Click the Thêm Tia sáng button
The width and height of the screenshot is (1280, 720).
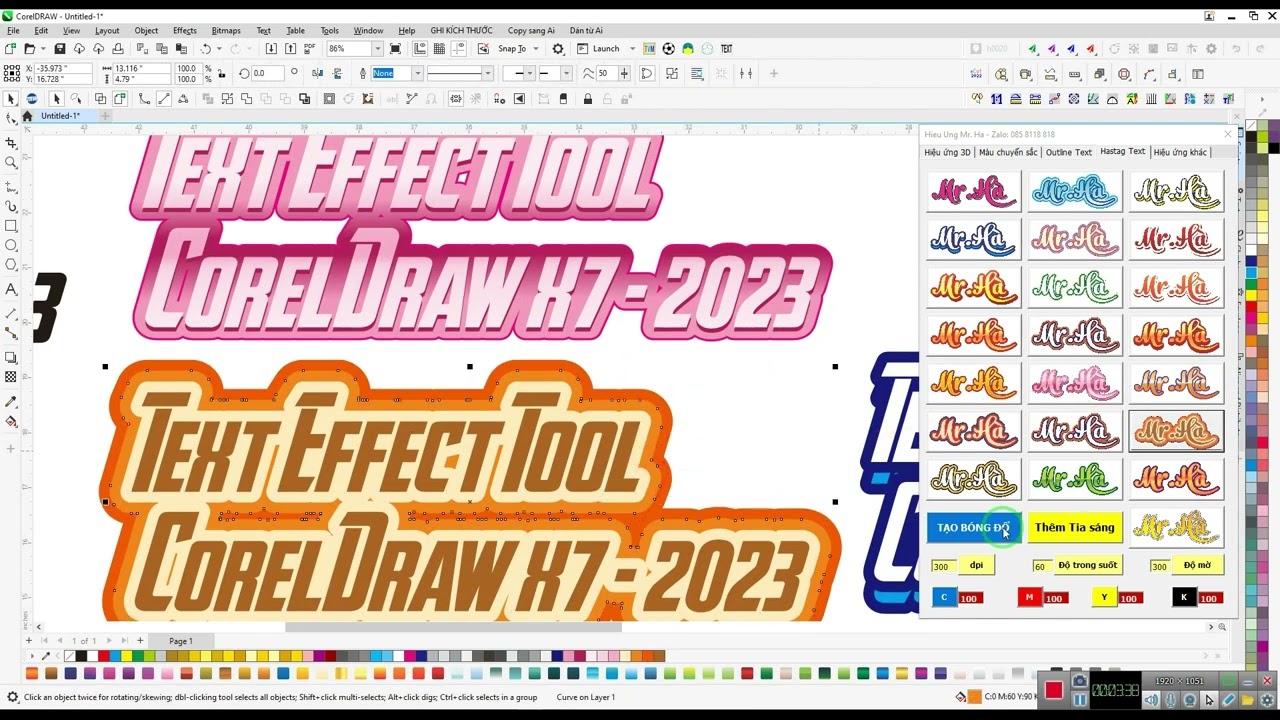click(x=1075, y=527)
